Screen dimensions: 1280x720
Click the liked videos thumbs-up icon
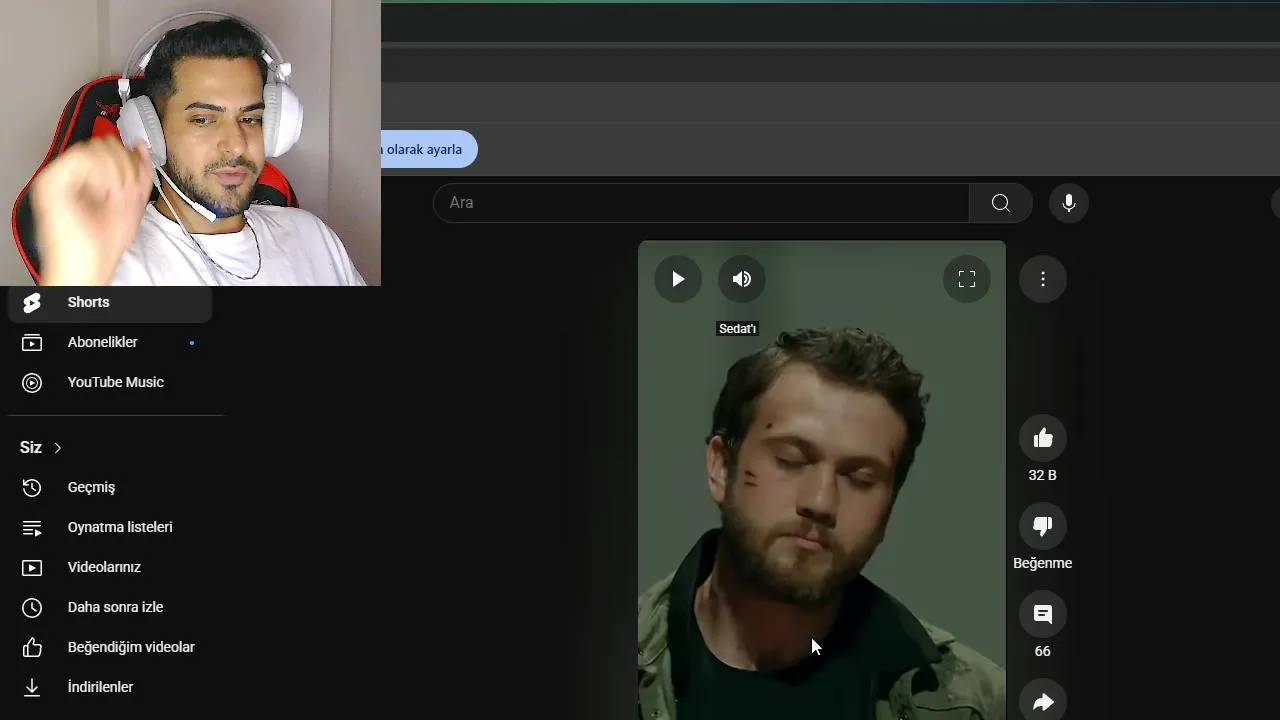[32, 647]
